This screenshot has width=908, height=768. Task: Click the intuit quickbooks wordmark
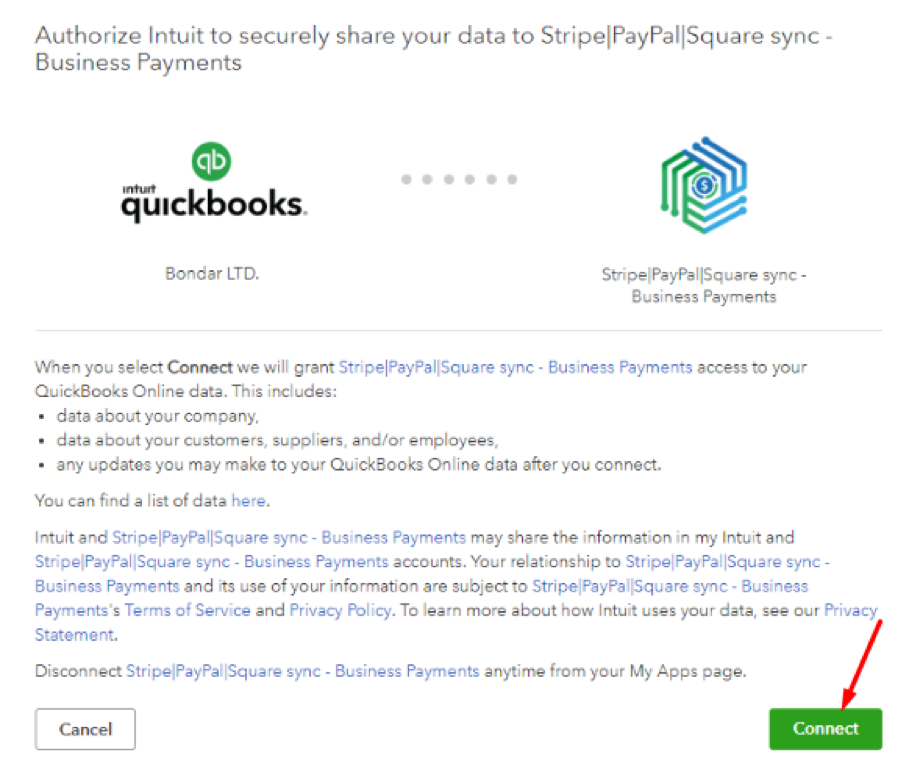click(x=214, y=203)
